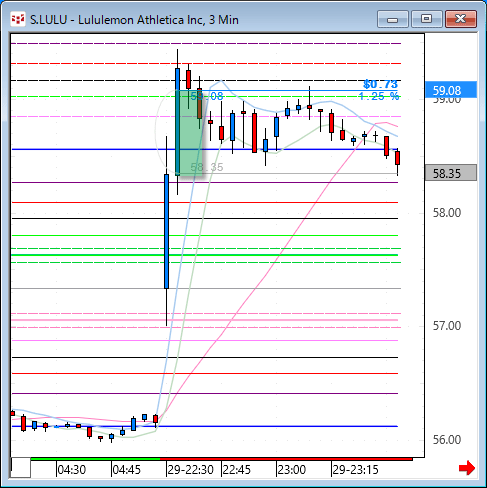Click the 59.08 label inside green box
Viewport: 487px width, 488px height.
pyautogui.click(x=207, y=96)
